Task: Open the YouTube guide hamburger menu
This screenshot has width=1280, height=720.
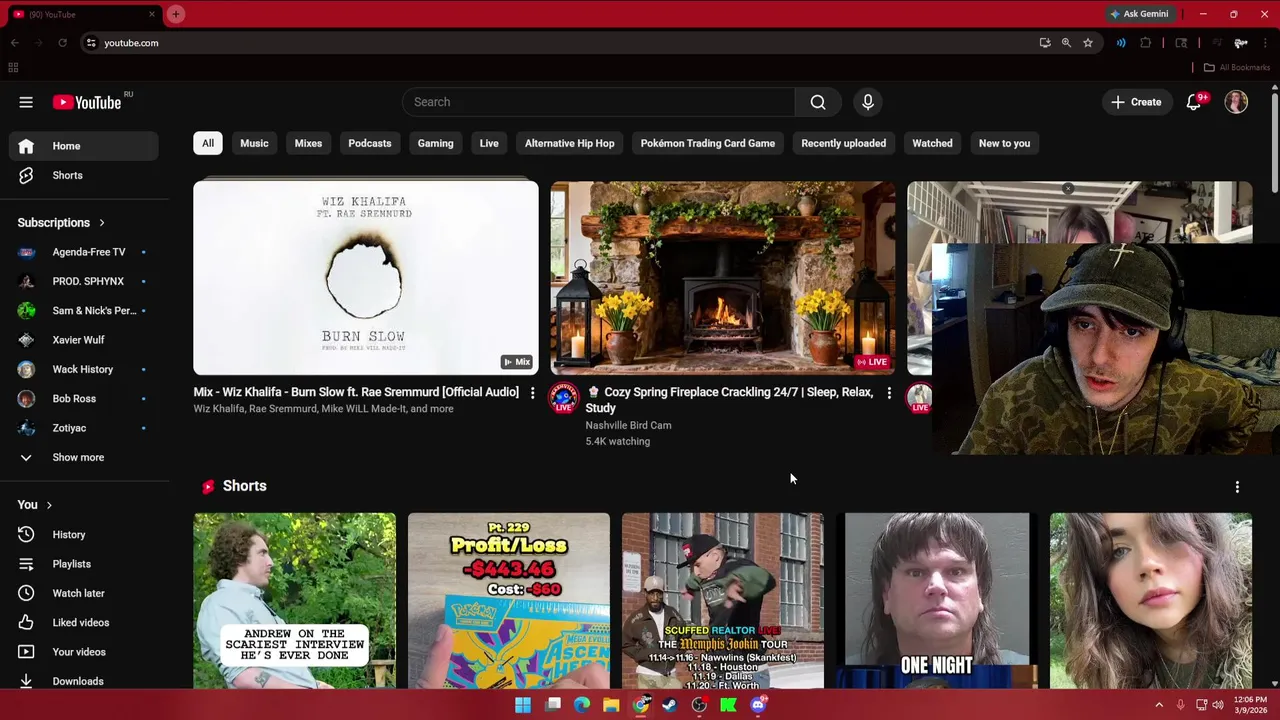Action: pyautogui.click(x=26, y=102)
